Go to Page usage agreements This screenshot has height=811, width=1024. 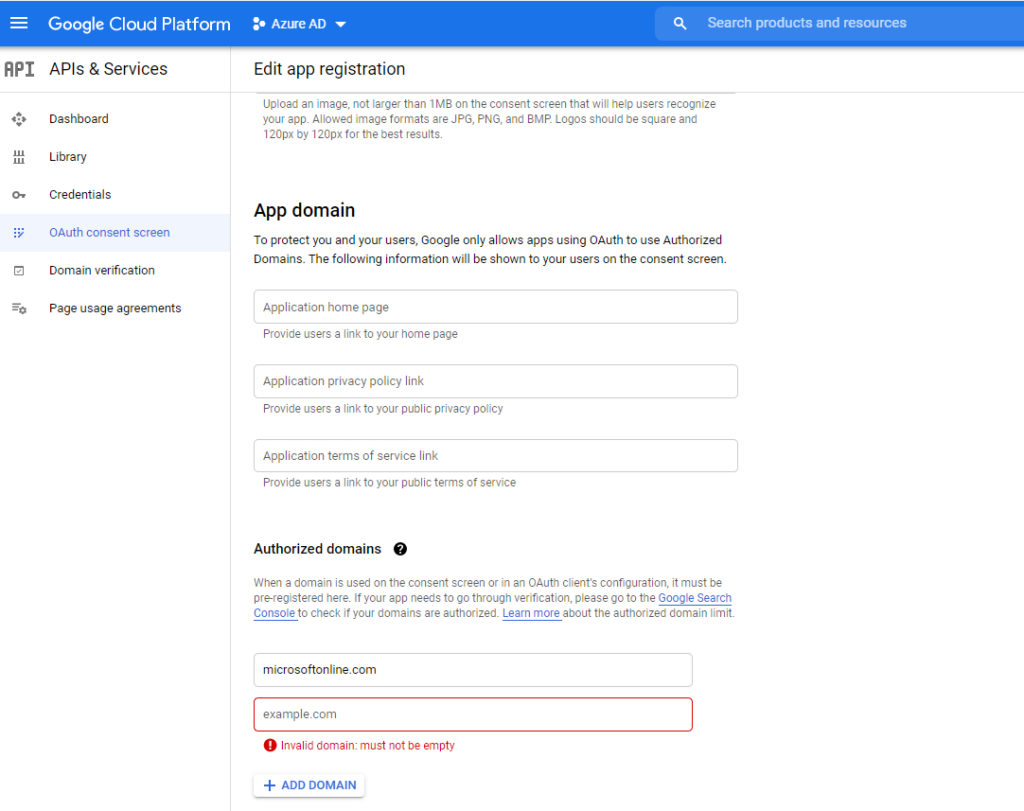115,308
